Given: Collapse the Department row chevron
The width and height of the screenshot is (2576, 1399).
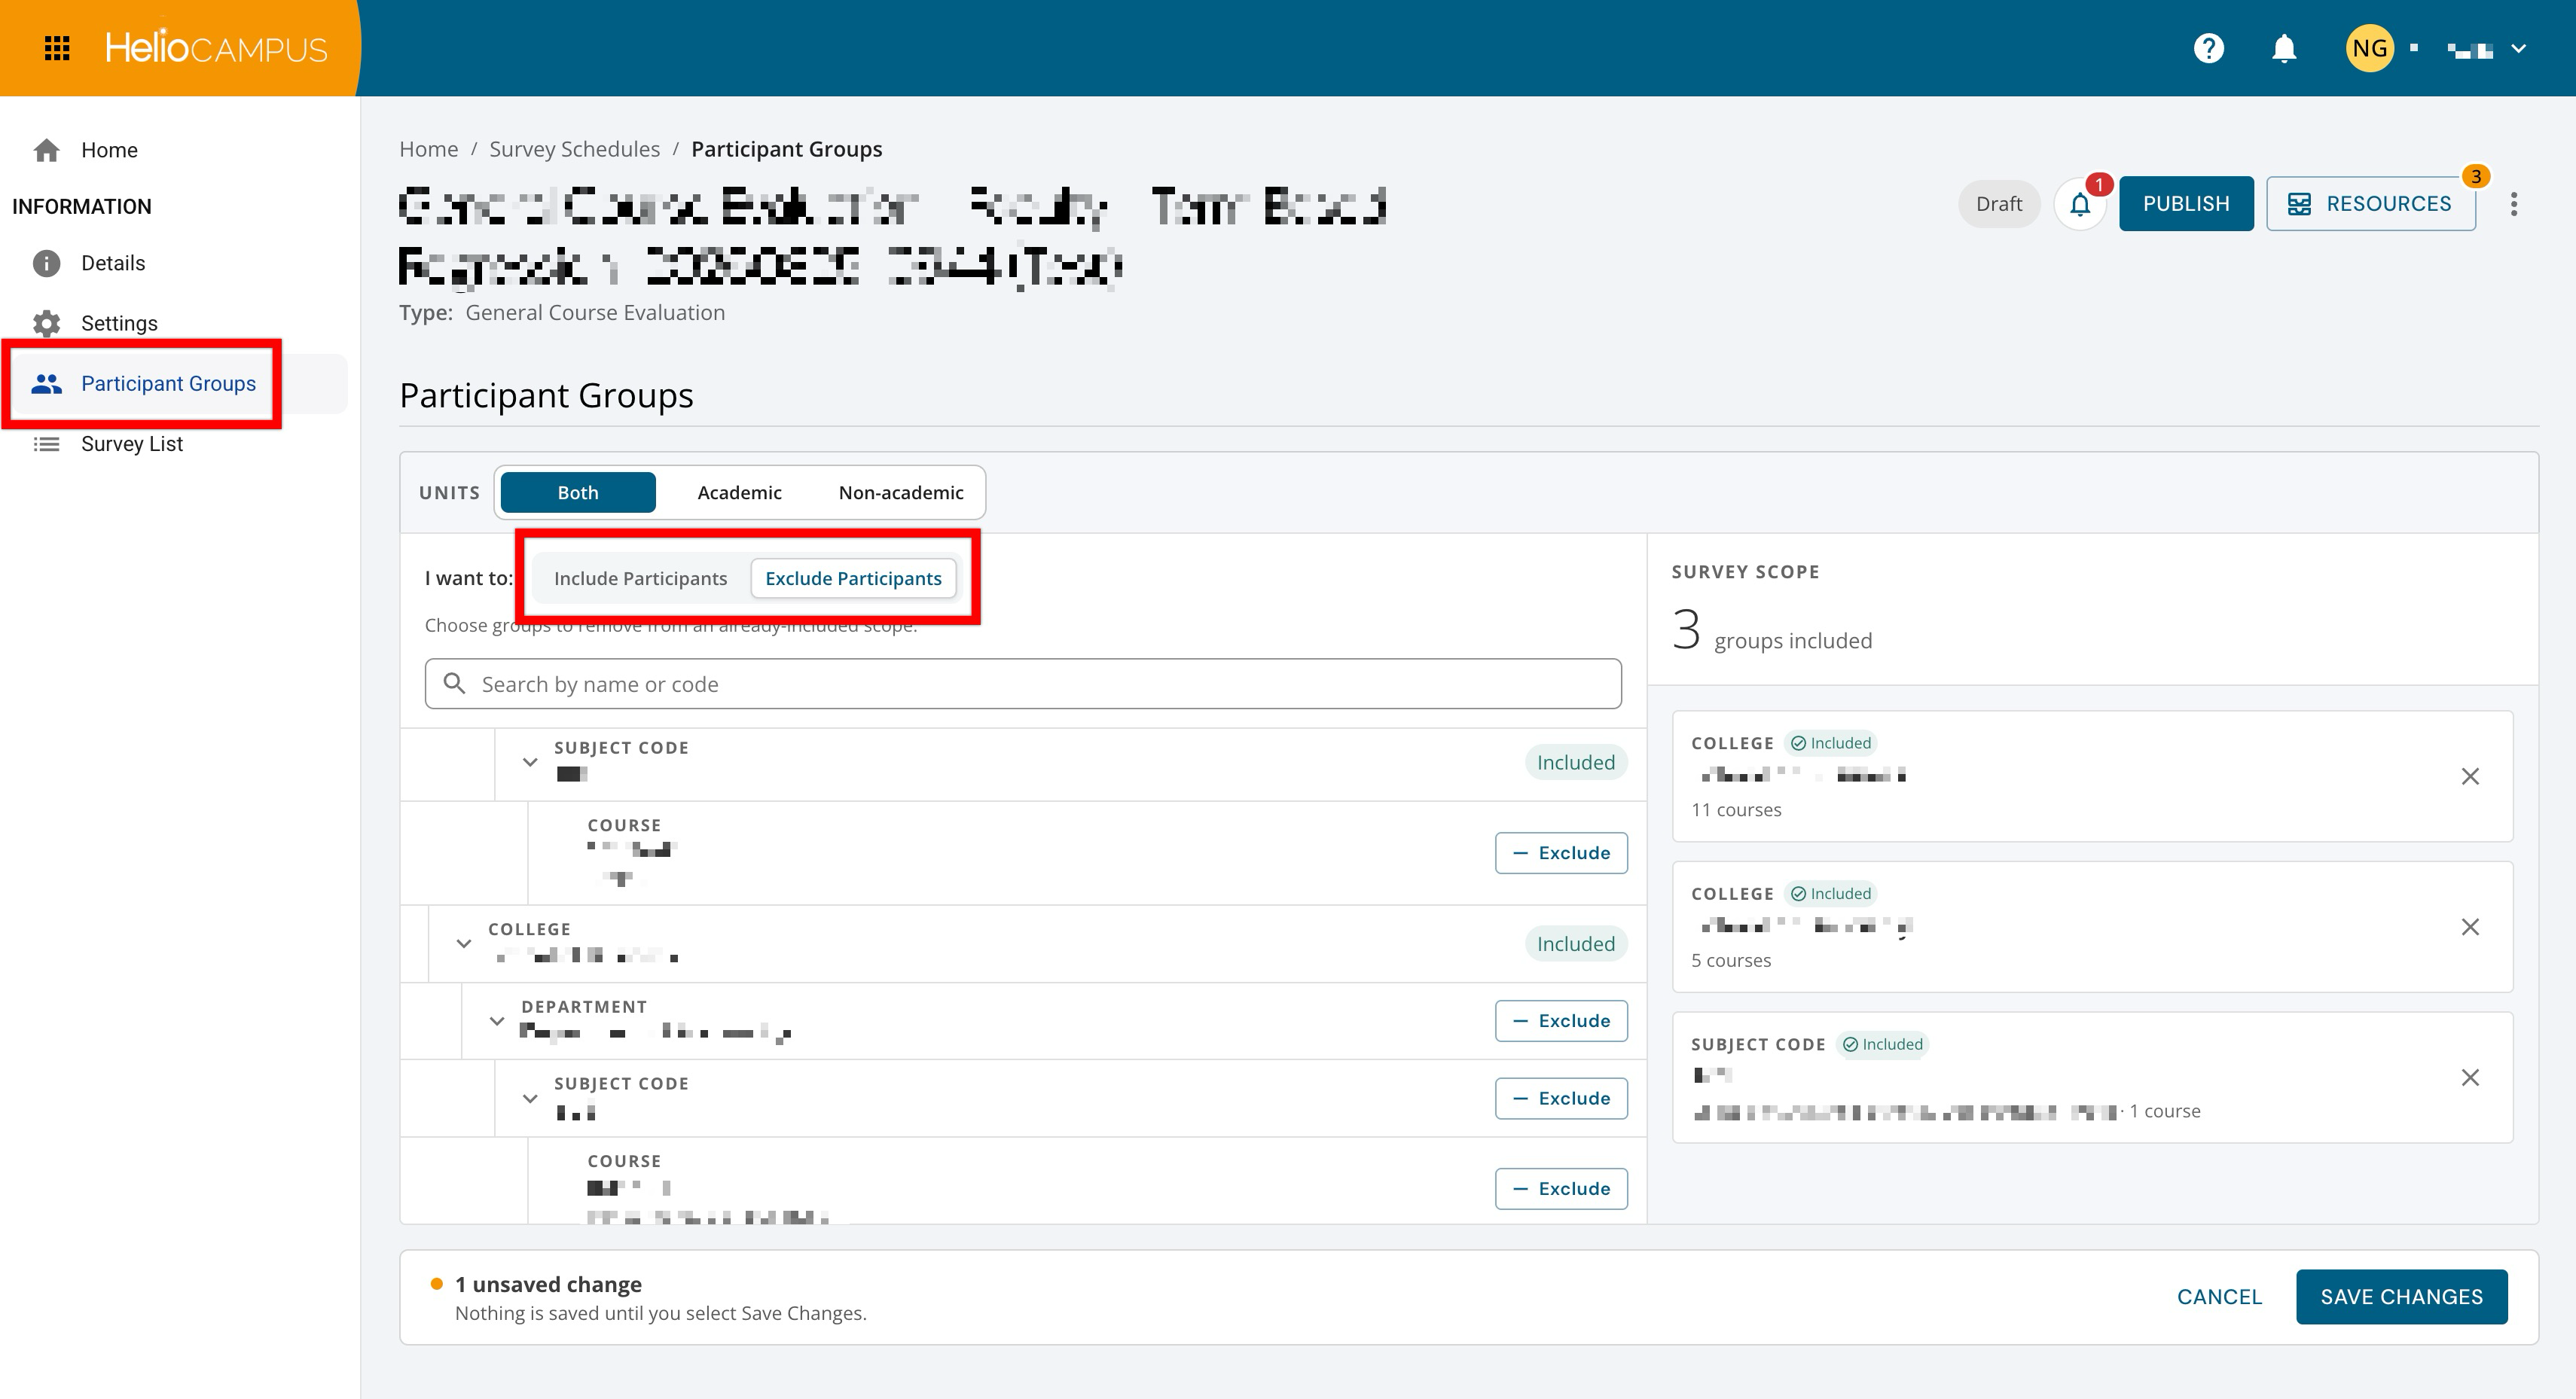Looking at the screenshot, I should point(496,1021).
